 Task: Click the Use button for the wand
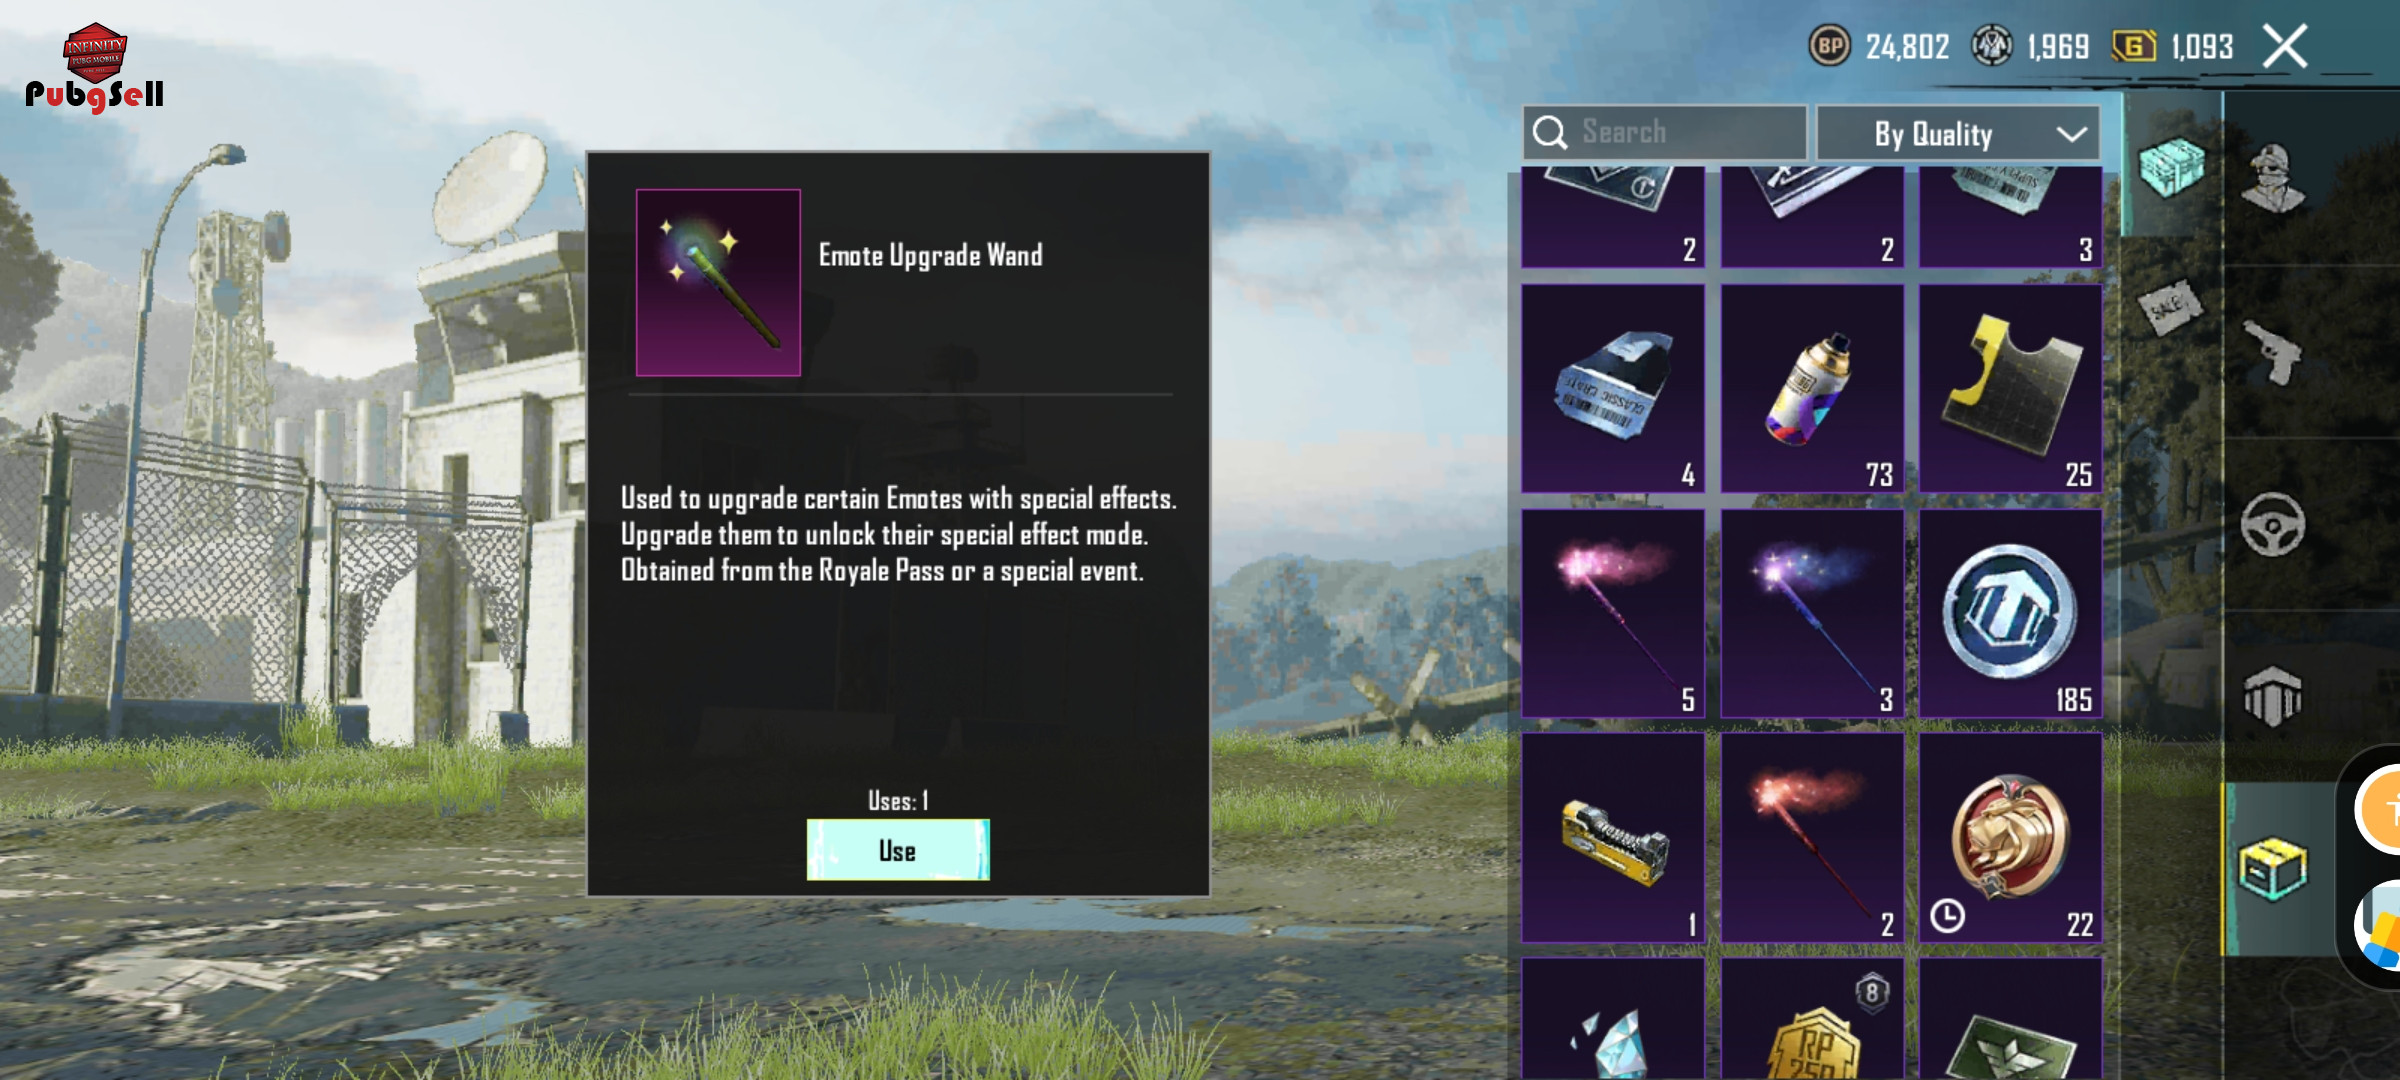898,850
